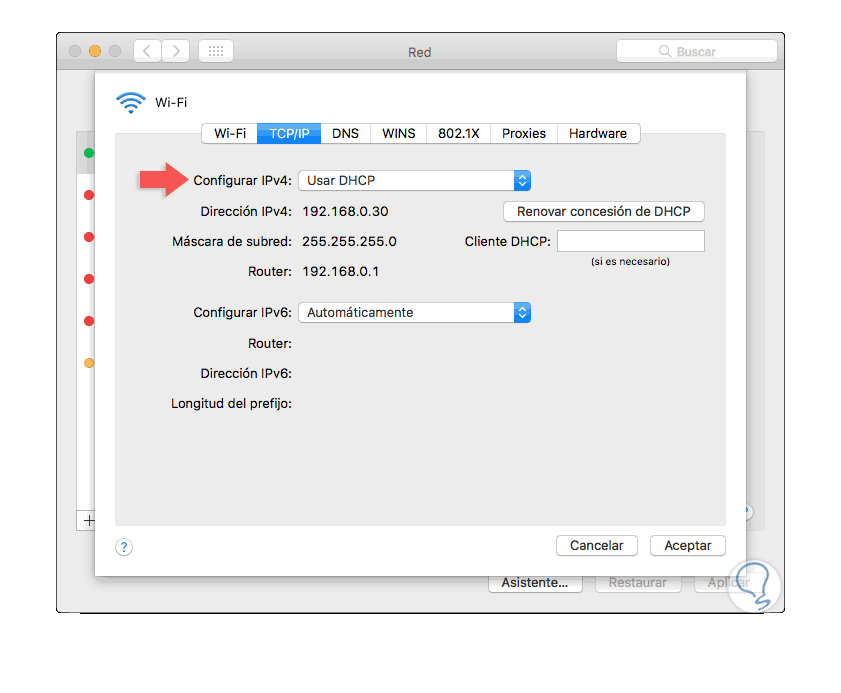Open the Proxies tab
841x693 pixels.
[x=524, y=134]
